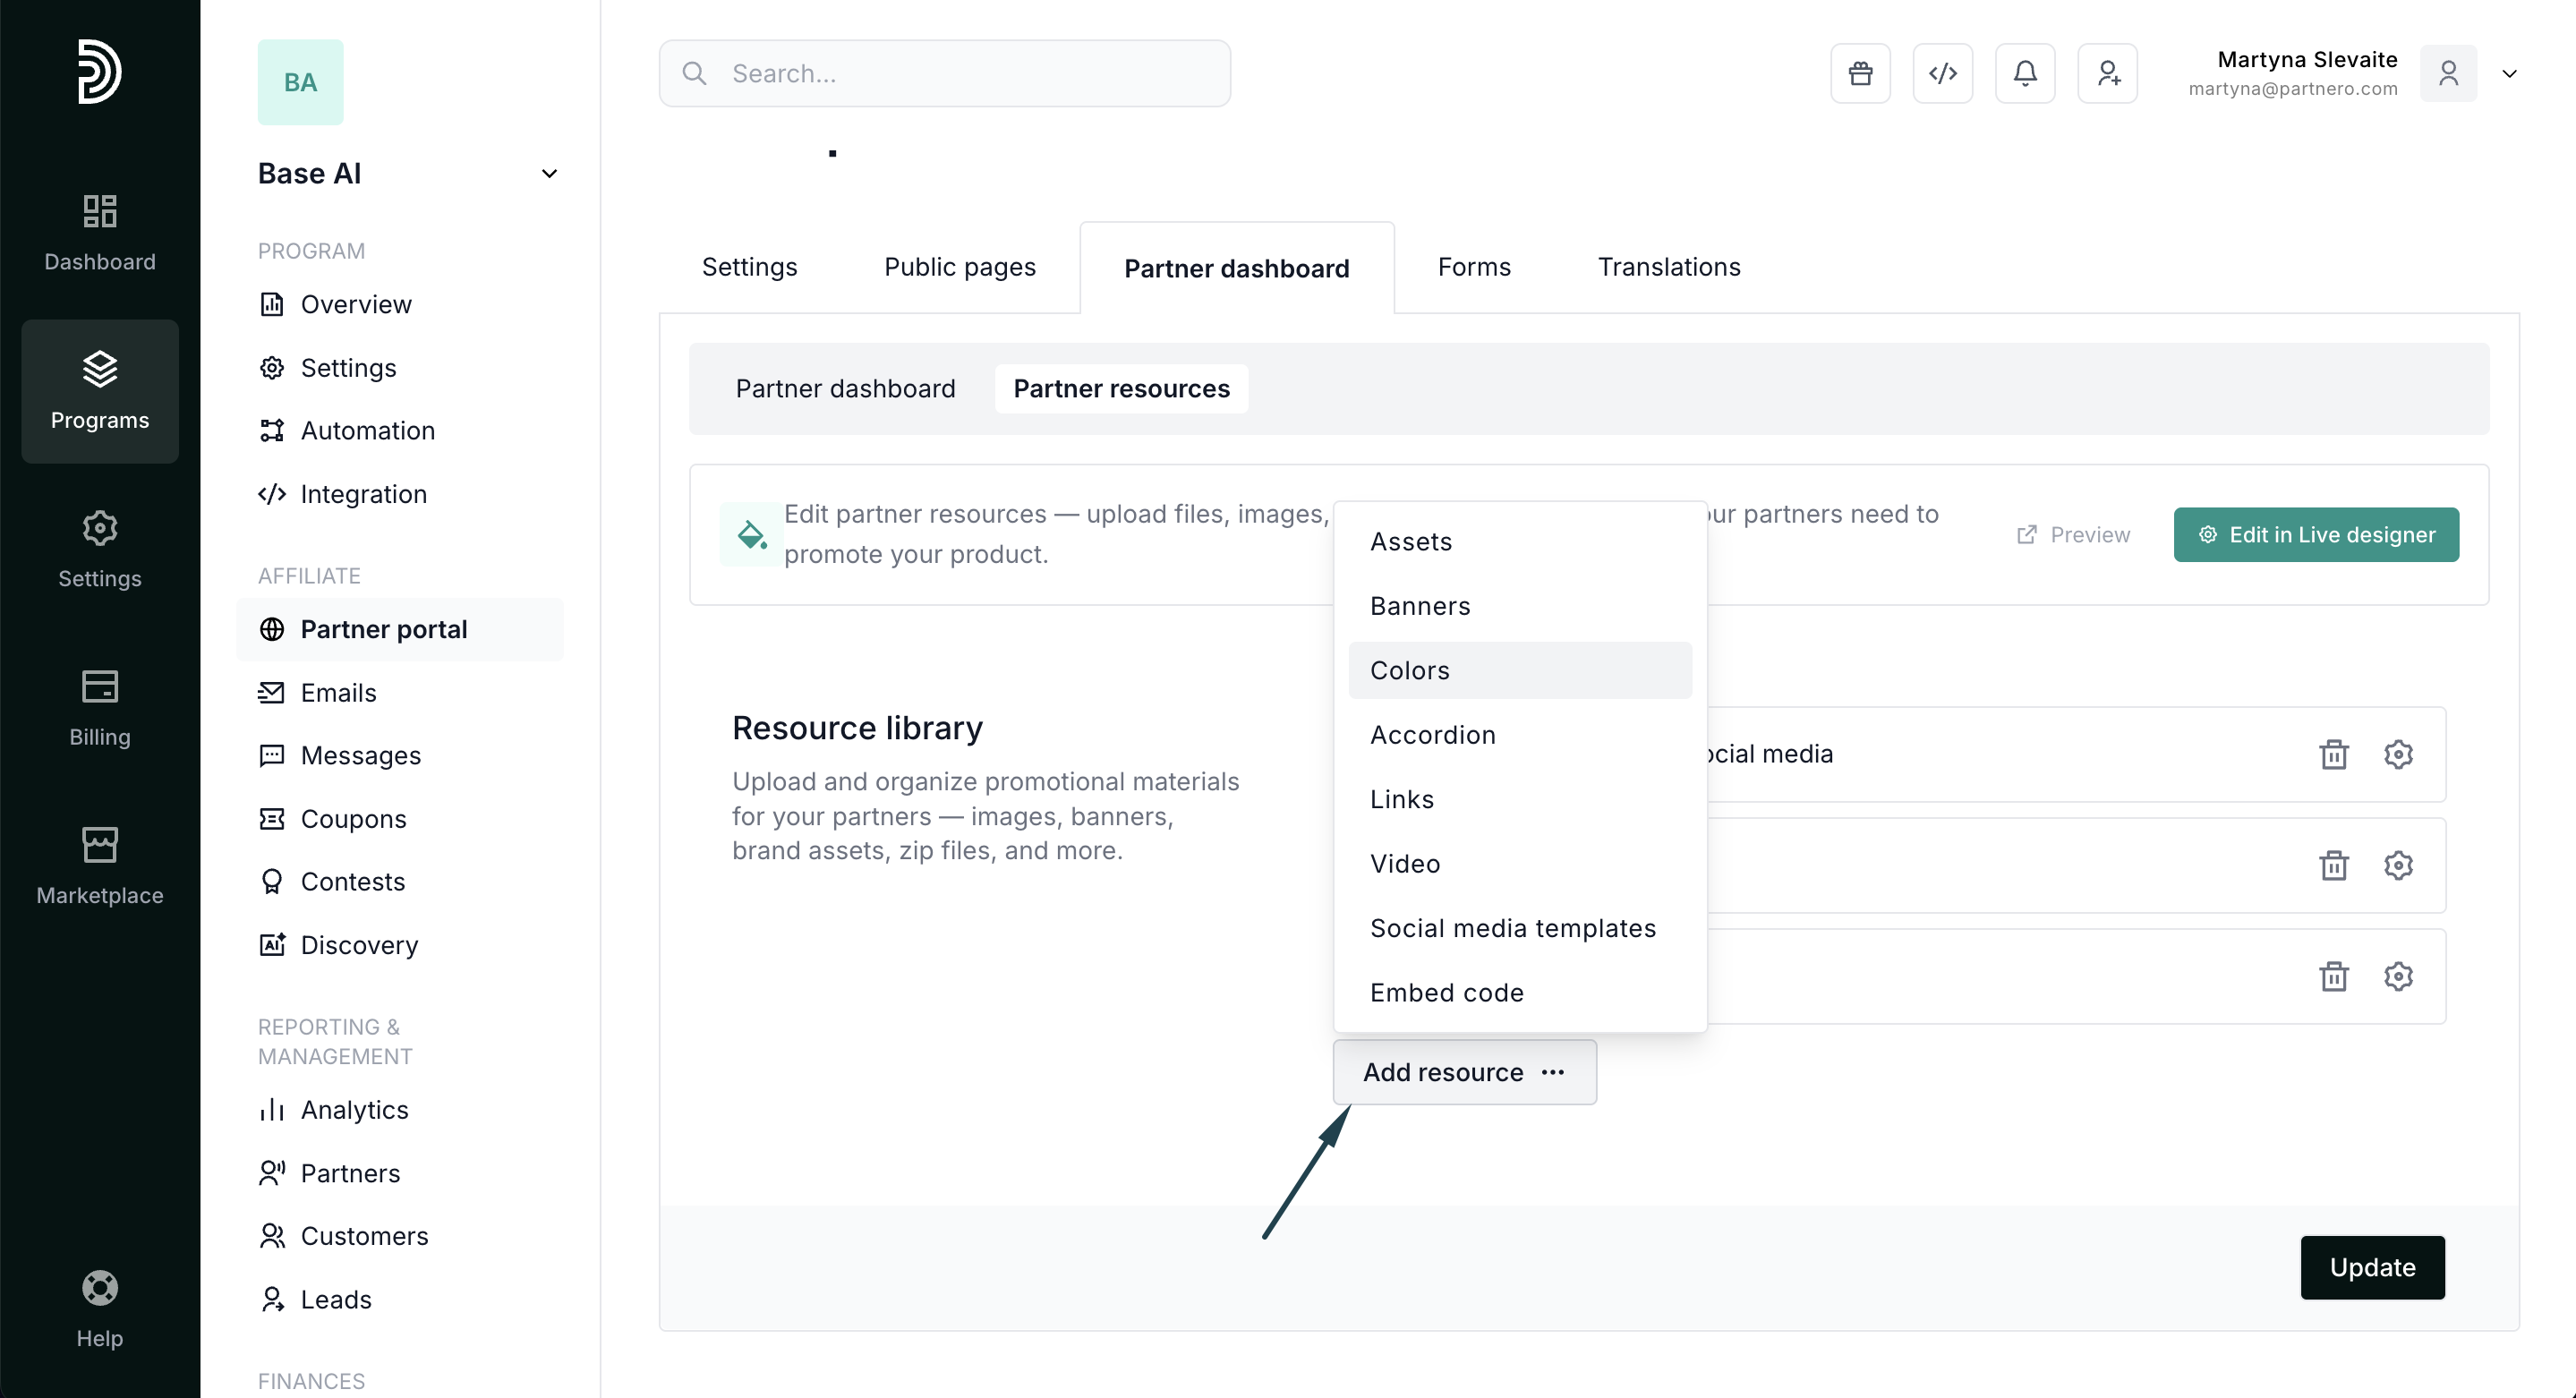Delete the social media resource row
The image size is (2576, 1398).
click(x=2333, y=754)
